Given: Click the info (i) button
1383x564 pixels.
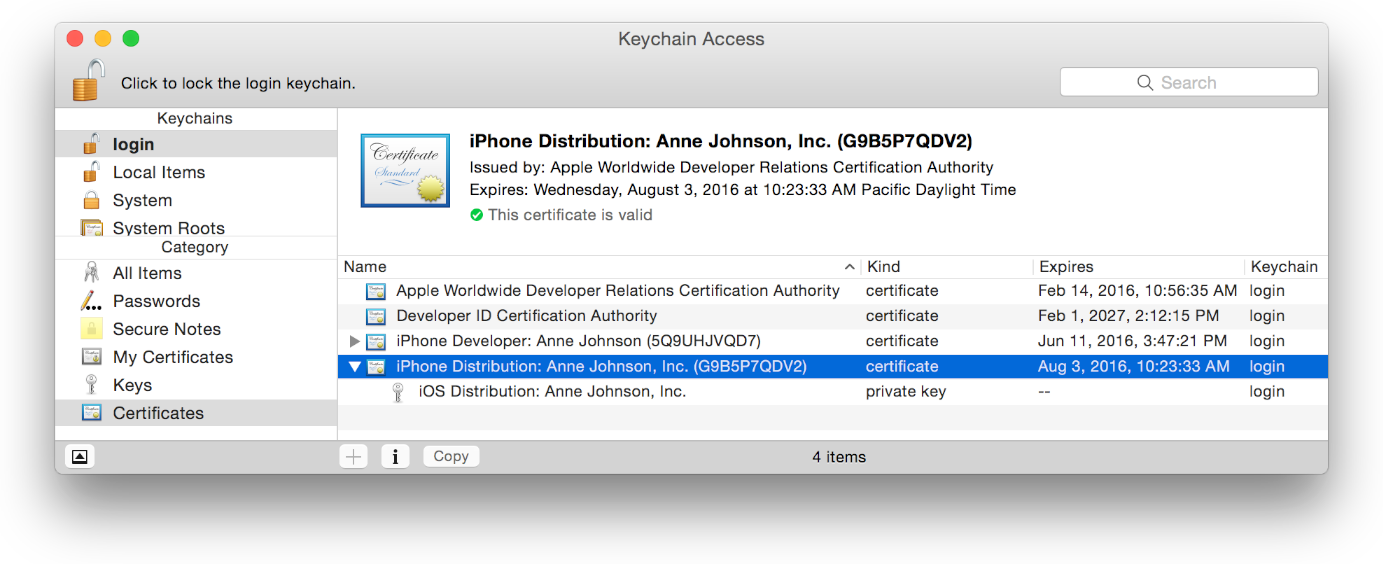Looking at the screenshot, I should click(395, 456).
